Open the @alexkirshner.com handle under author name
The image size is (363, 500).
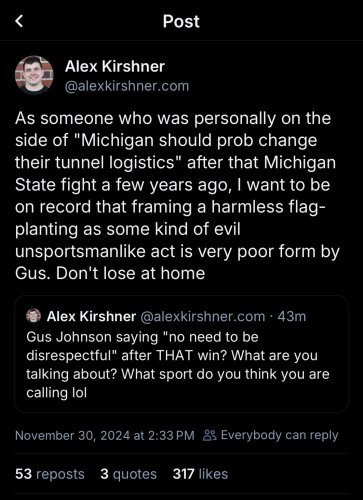click(127, 86)
